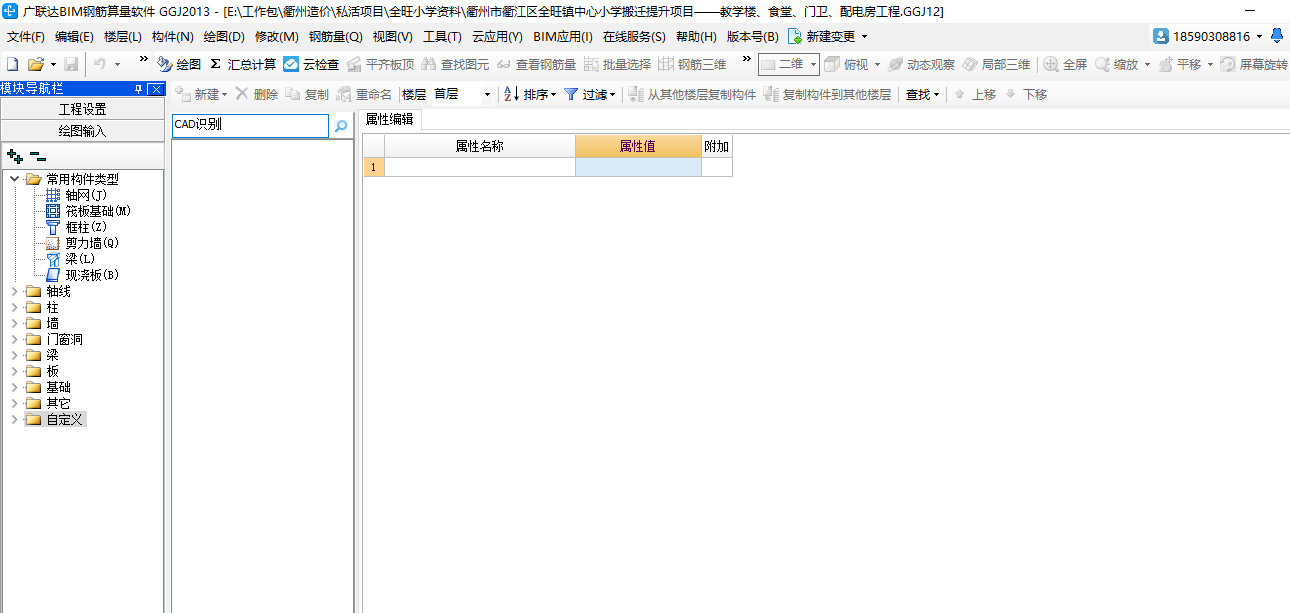This screenshot has height=613, width=1290.
Task: Click 钢筋三维 toolbar icon
Action: point(666,64)
